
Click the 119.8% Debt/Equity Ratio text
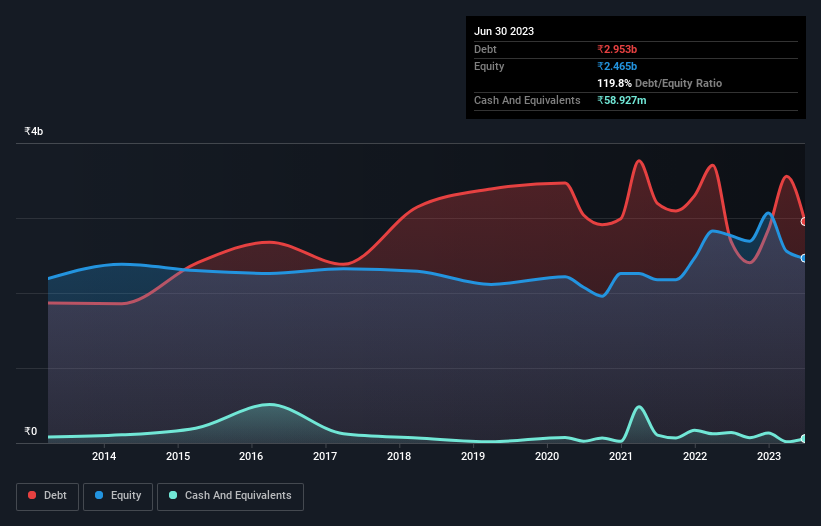[x=659, y=83]
